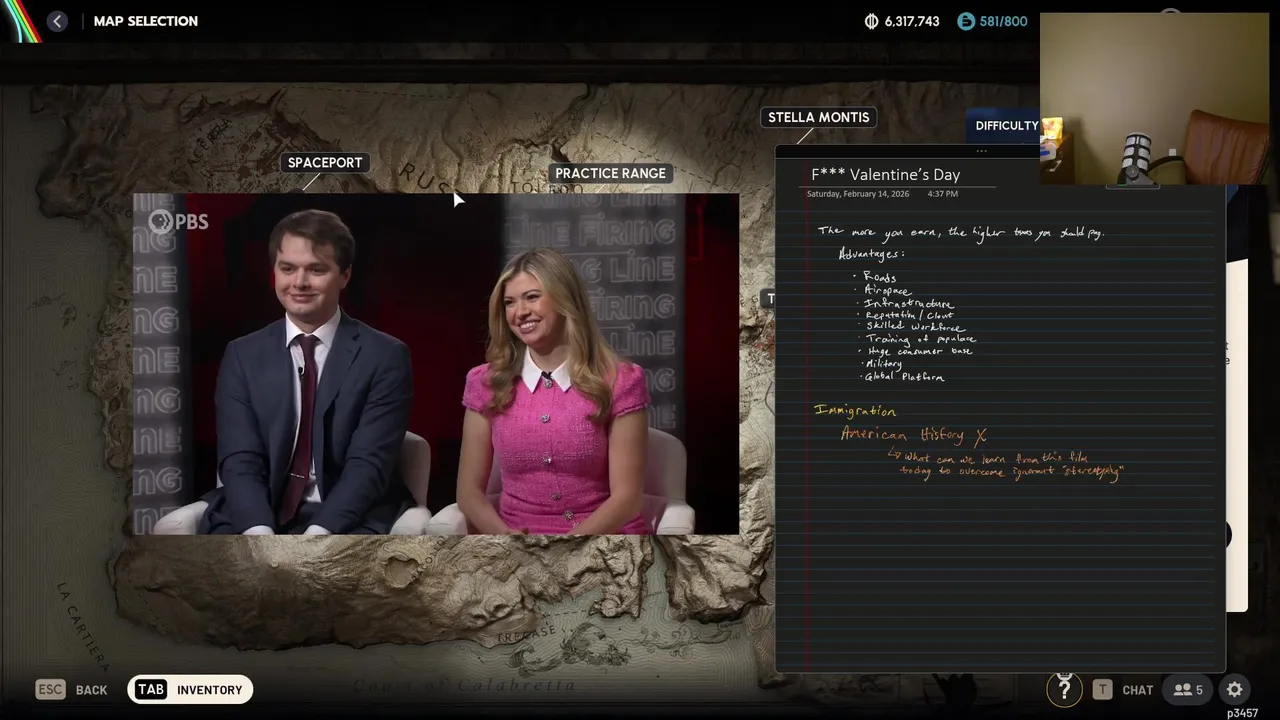The height and width of the screenshot is (720, 1280).
Task: Click the handwritten "Infrastructure" bullet
Action: click(908, 303)
